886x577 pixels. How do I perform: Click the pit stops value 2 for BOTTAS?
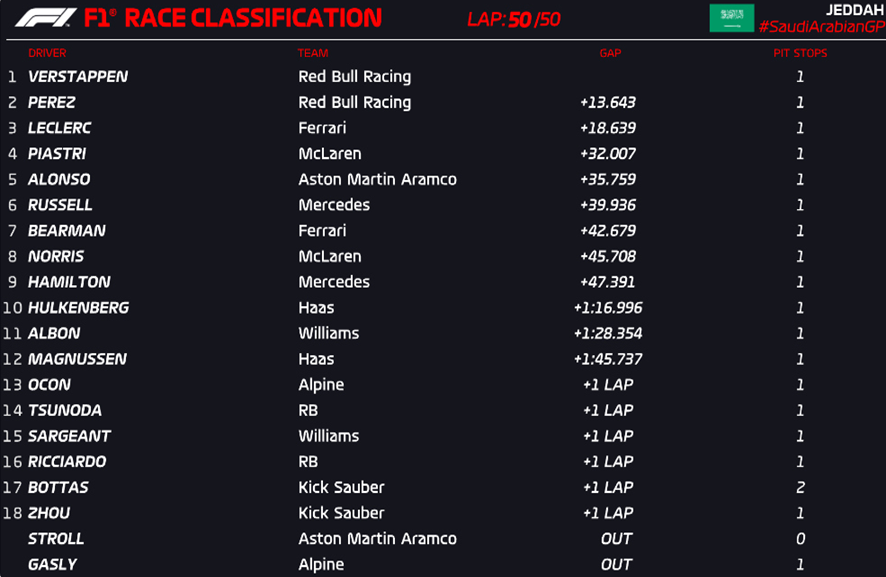[800, 488]
